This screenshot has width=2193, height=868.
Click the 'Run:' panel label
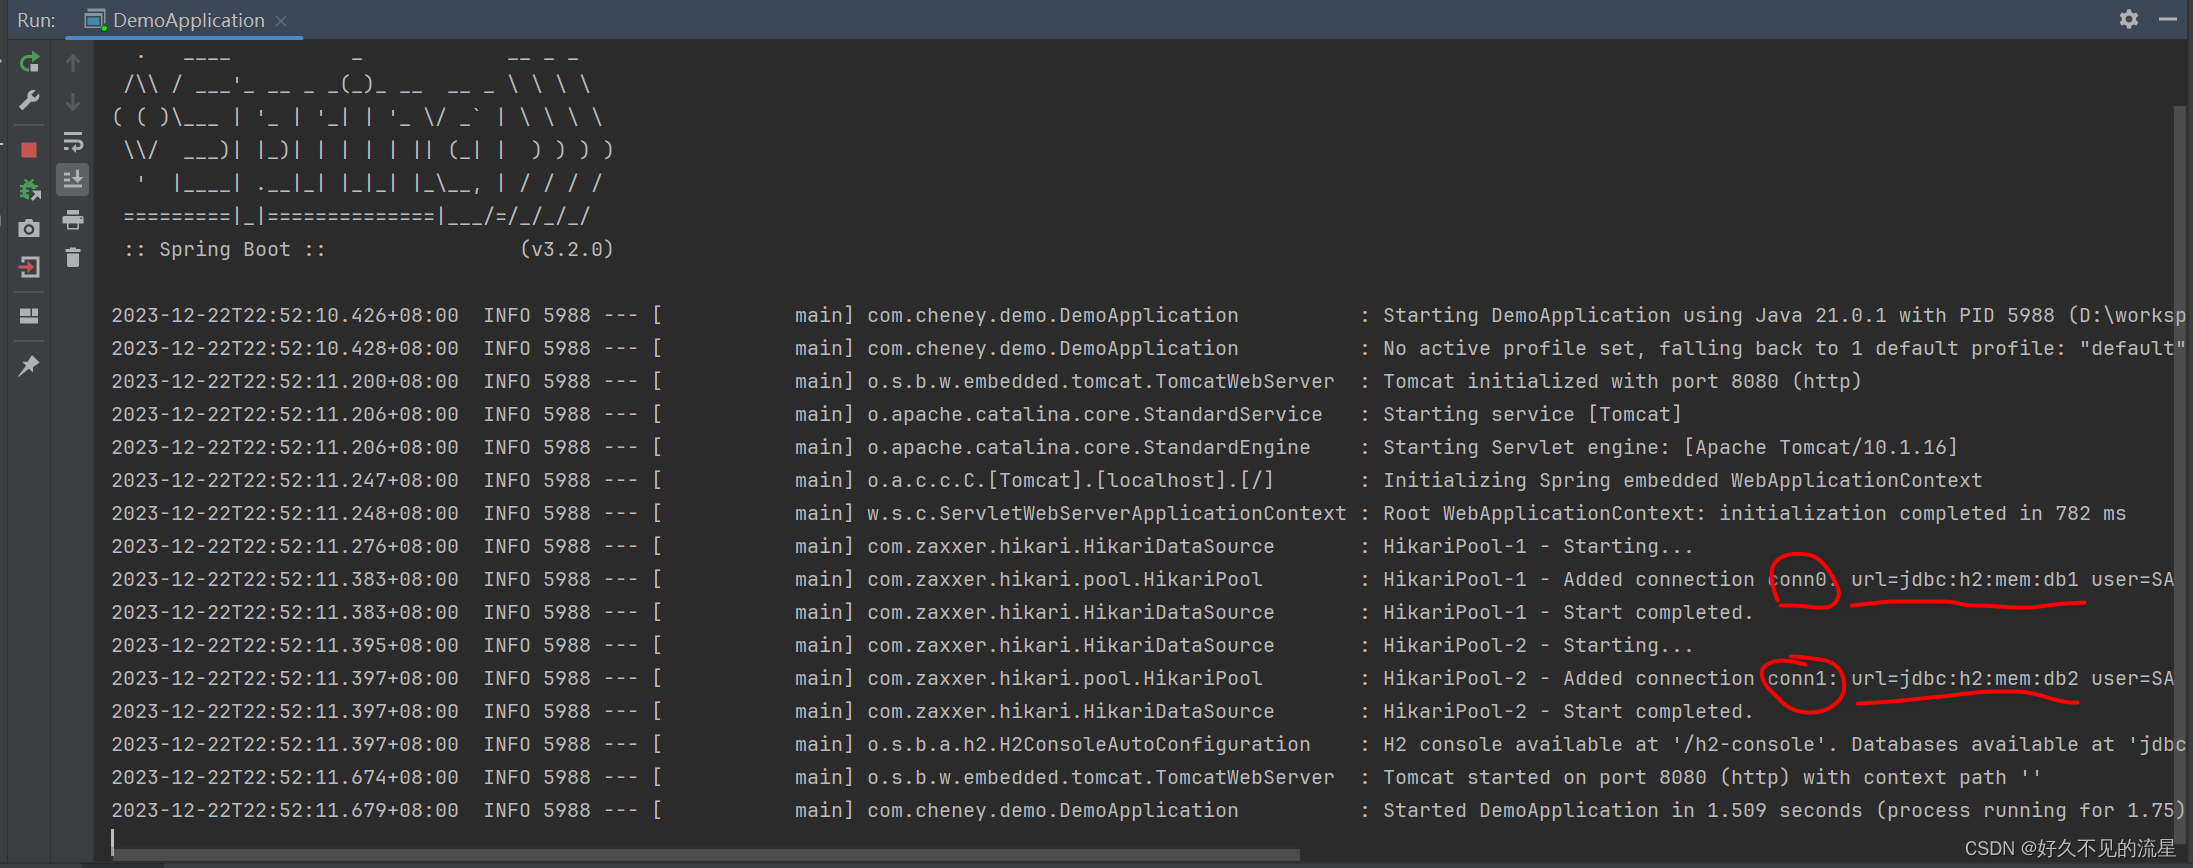tap(36, 20)
